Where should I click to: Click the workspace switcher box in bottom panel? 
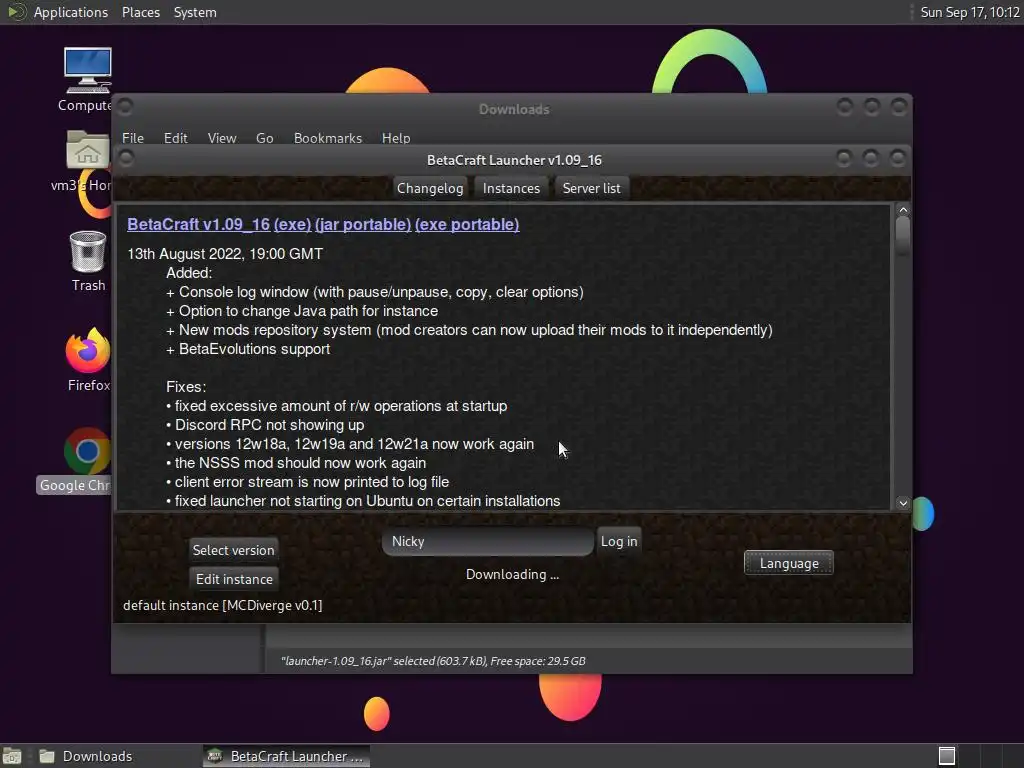click(x=947, y=756)
